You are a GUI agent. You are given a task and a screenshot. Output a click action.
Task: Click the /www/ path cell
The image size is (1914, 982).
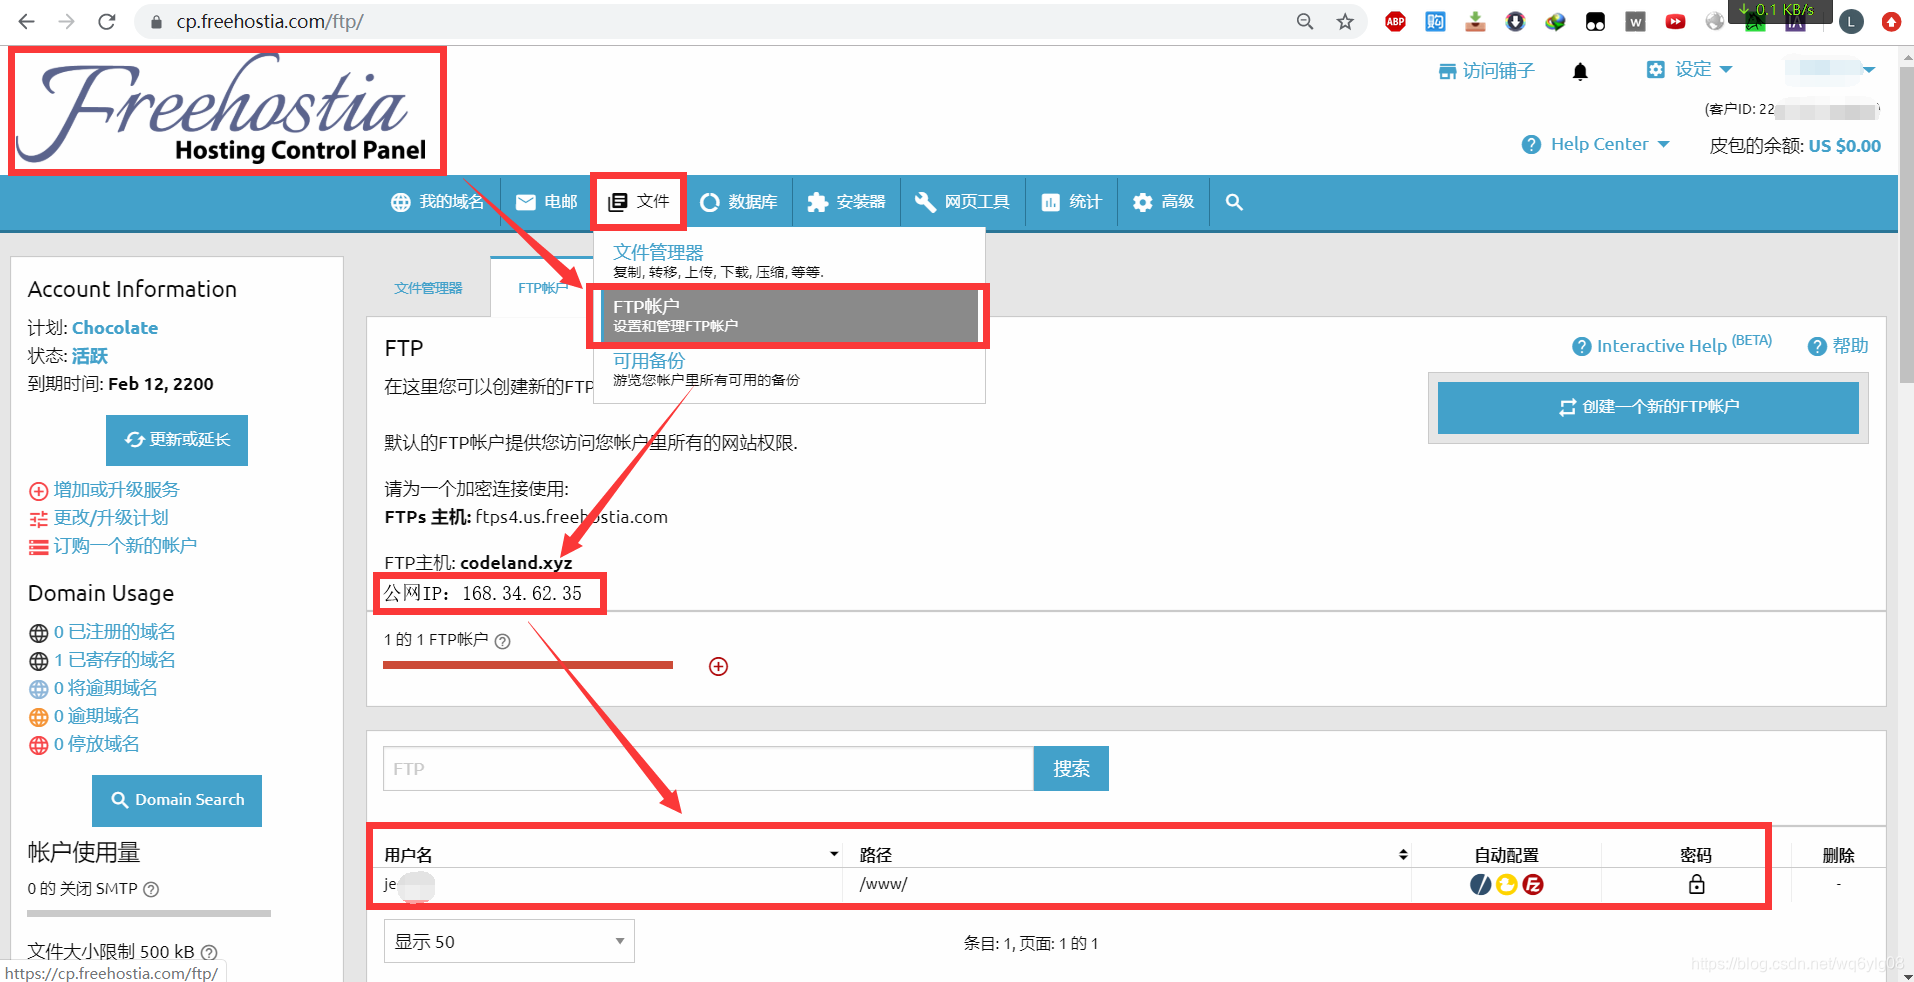(1127, 884)
